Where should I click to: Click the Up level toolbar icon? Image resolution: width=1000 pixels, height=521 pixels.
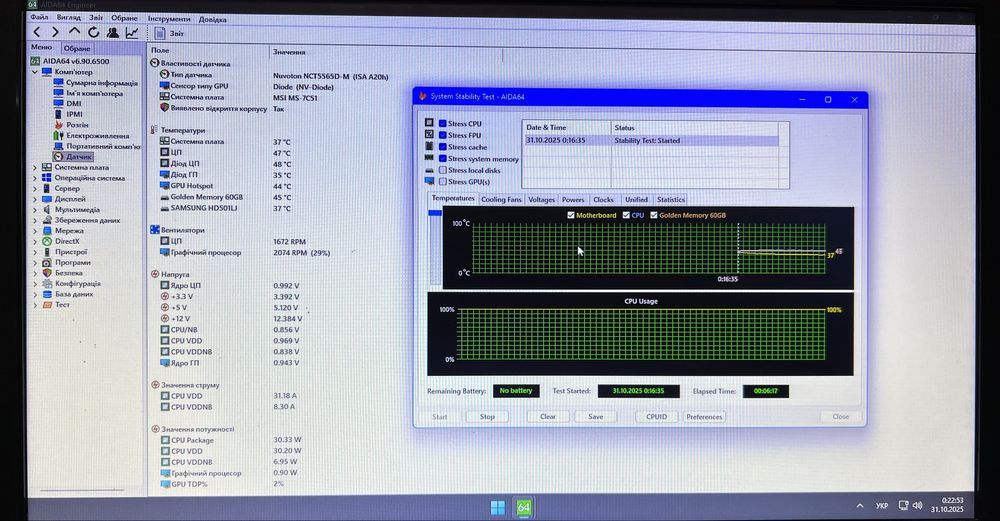tap(75, 32)
